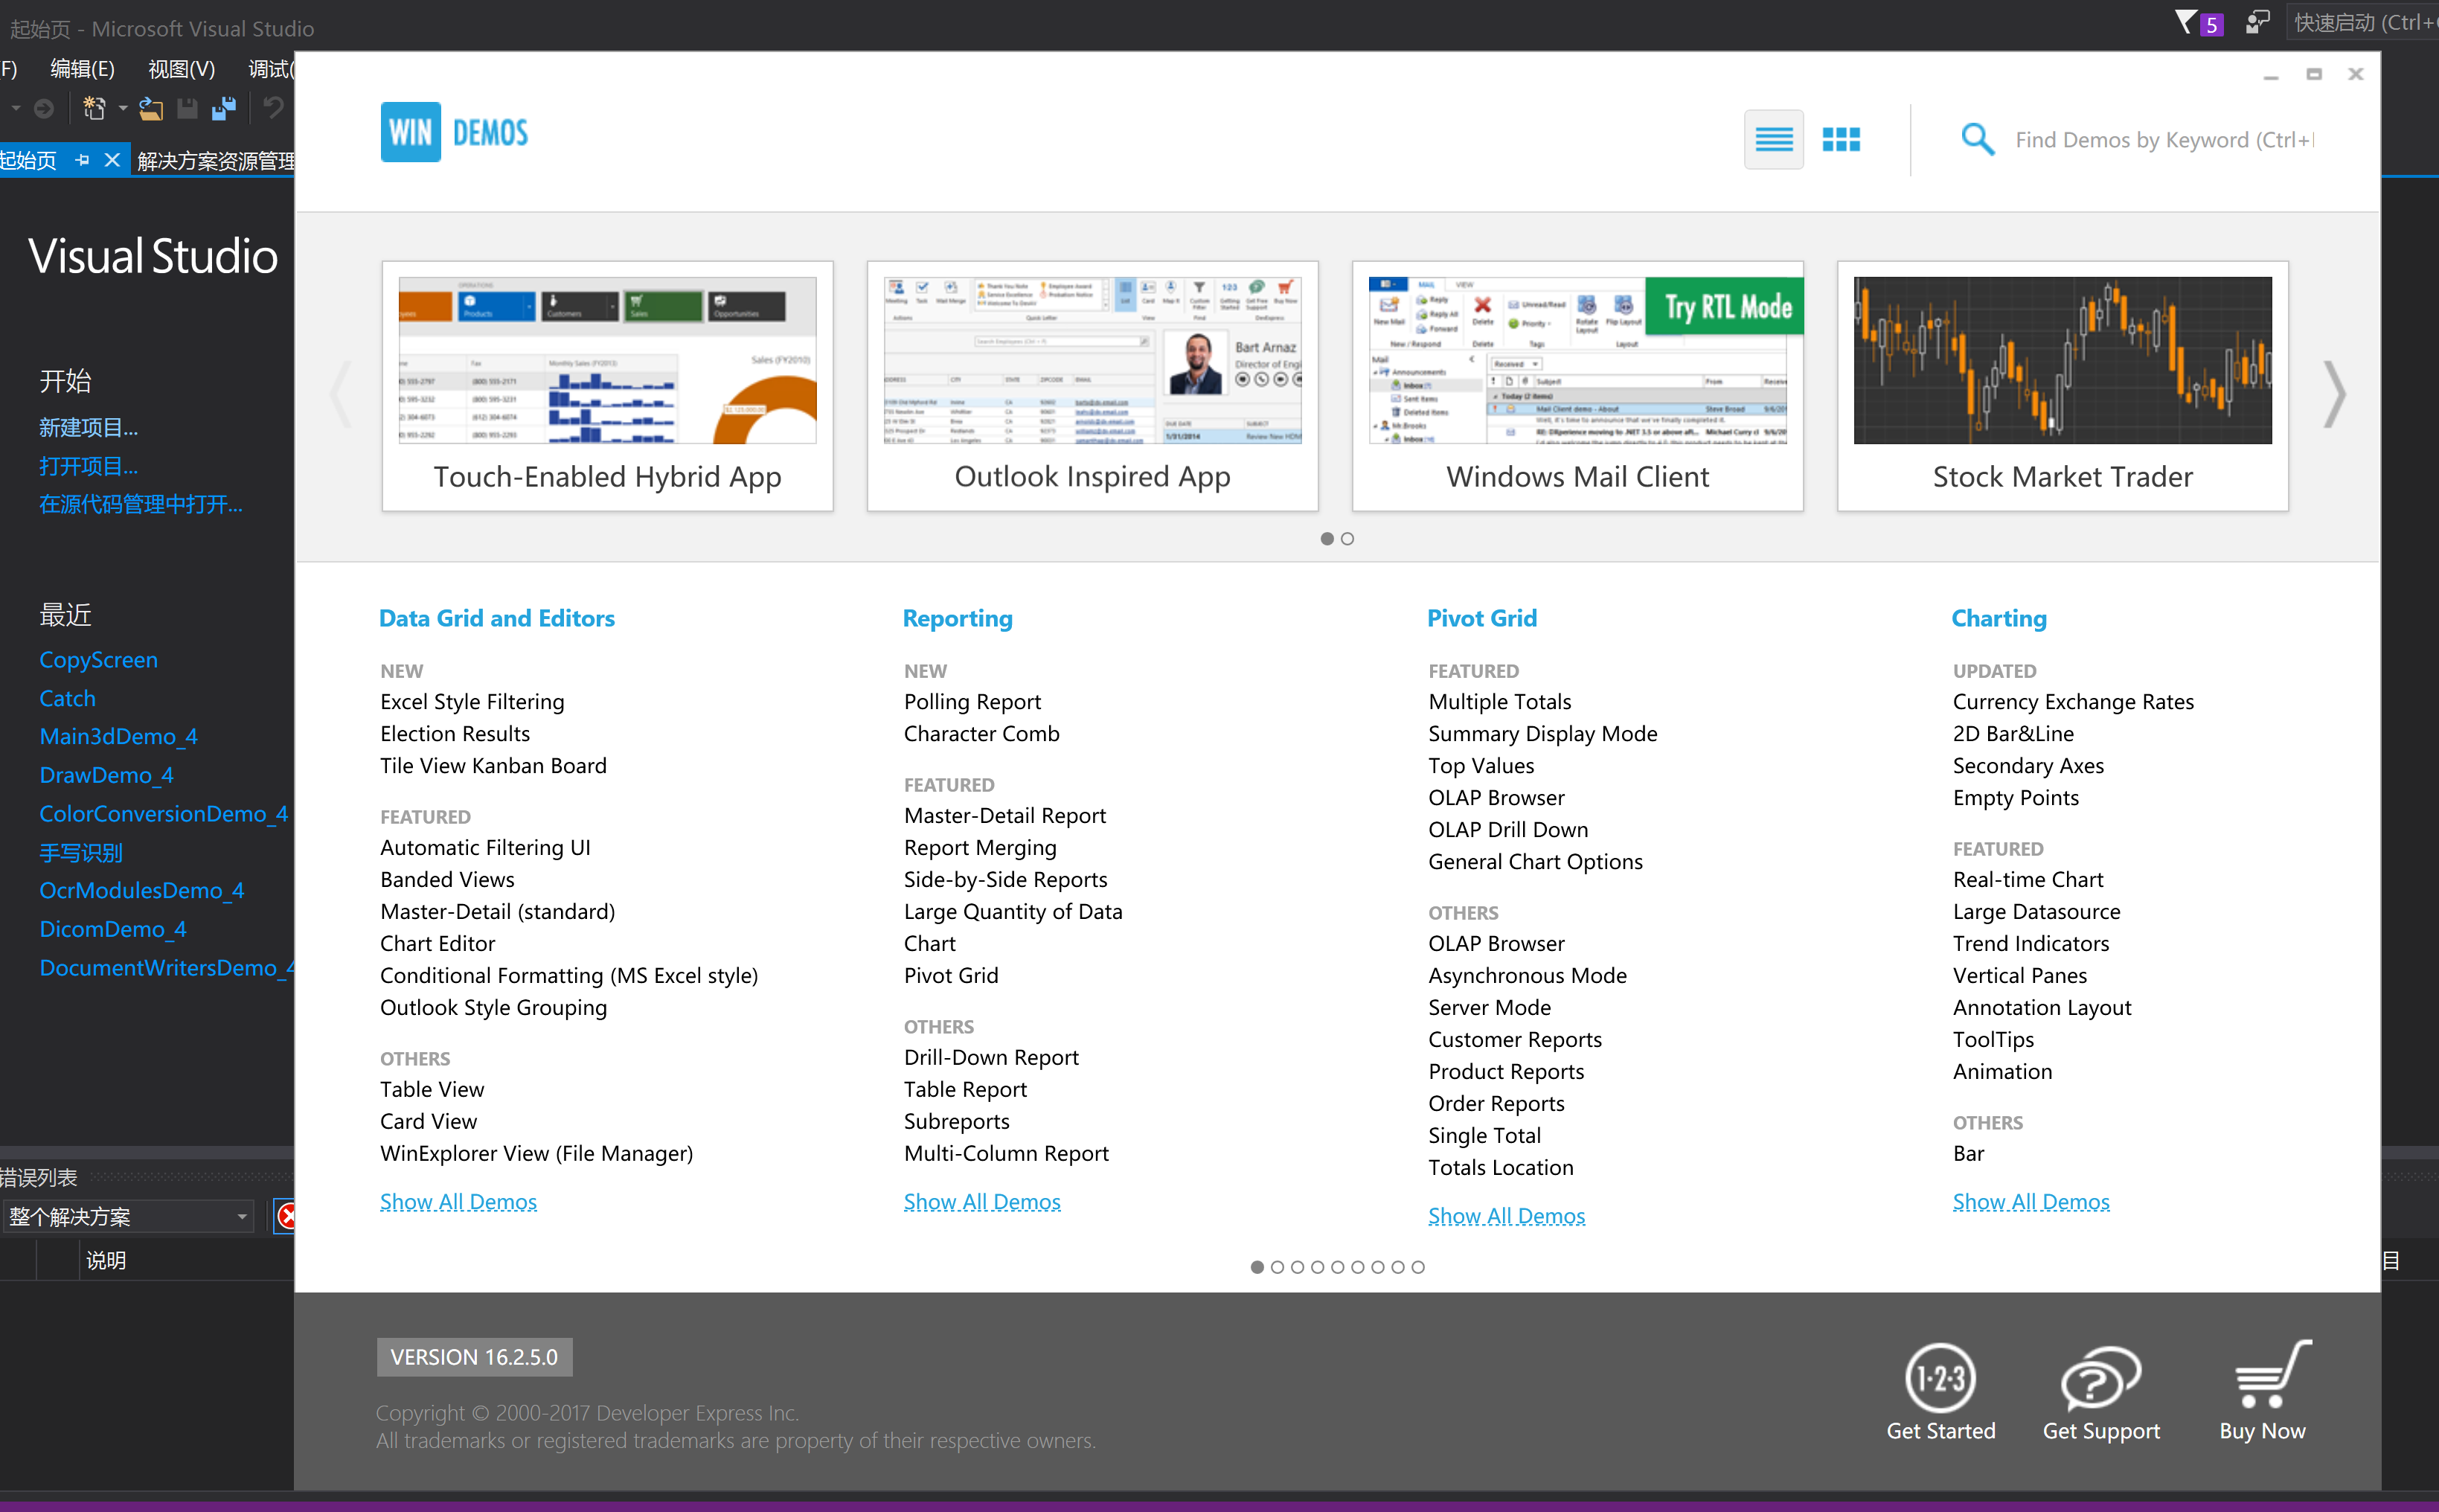Open Tile View Kanban Board demo

[493, 765]
